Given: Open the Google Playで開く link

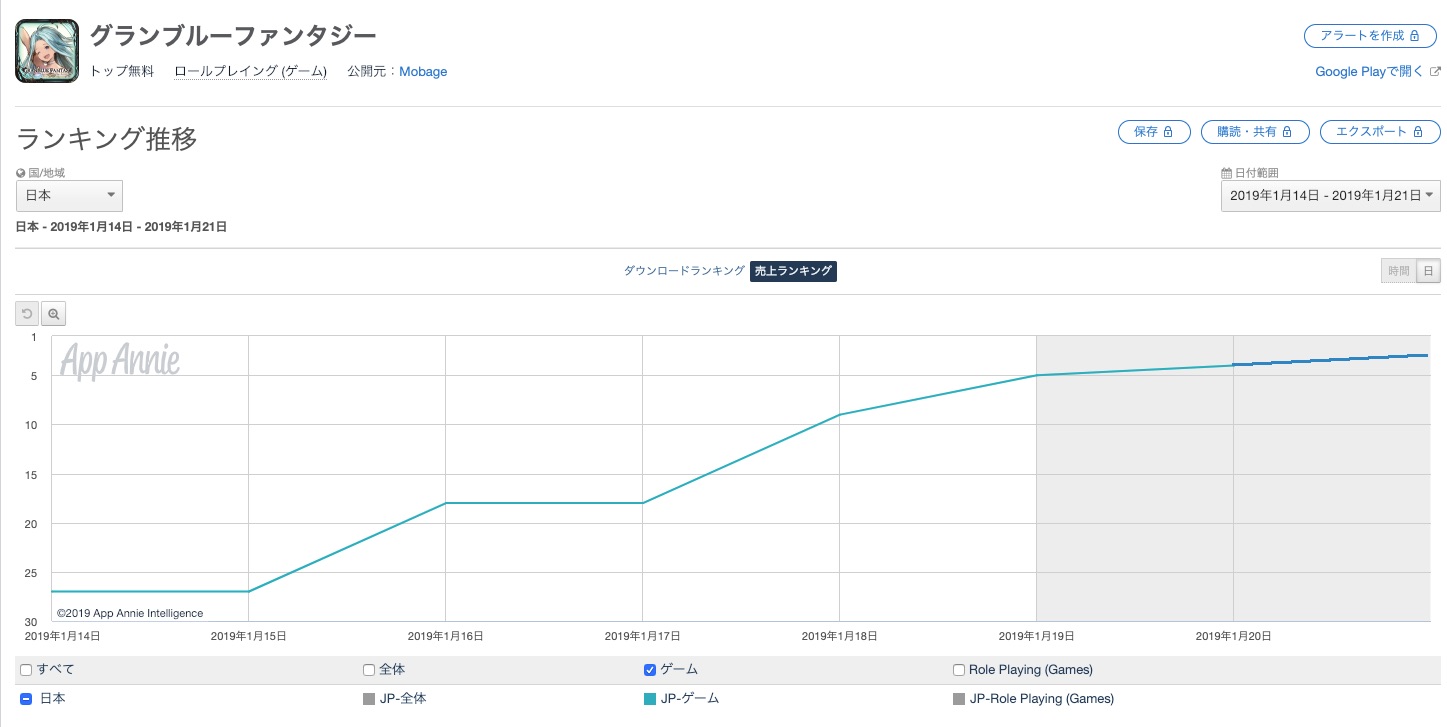Looking at the screenshot, I should [1370, 72].
